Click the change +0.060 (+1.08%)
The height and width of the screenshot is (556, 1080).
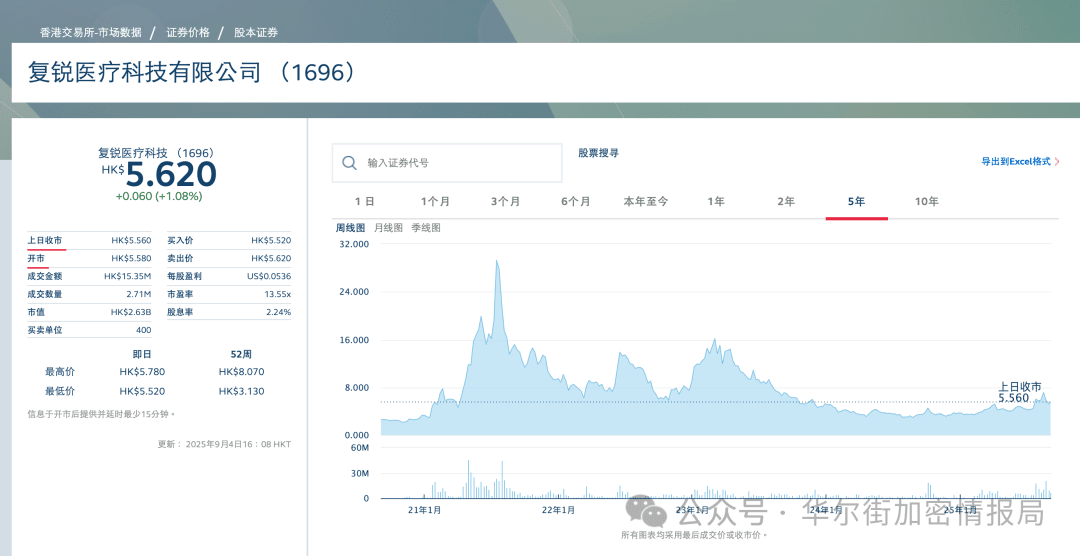159,196
